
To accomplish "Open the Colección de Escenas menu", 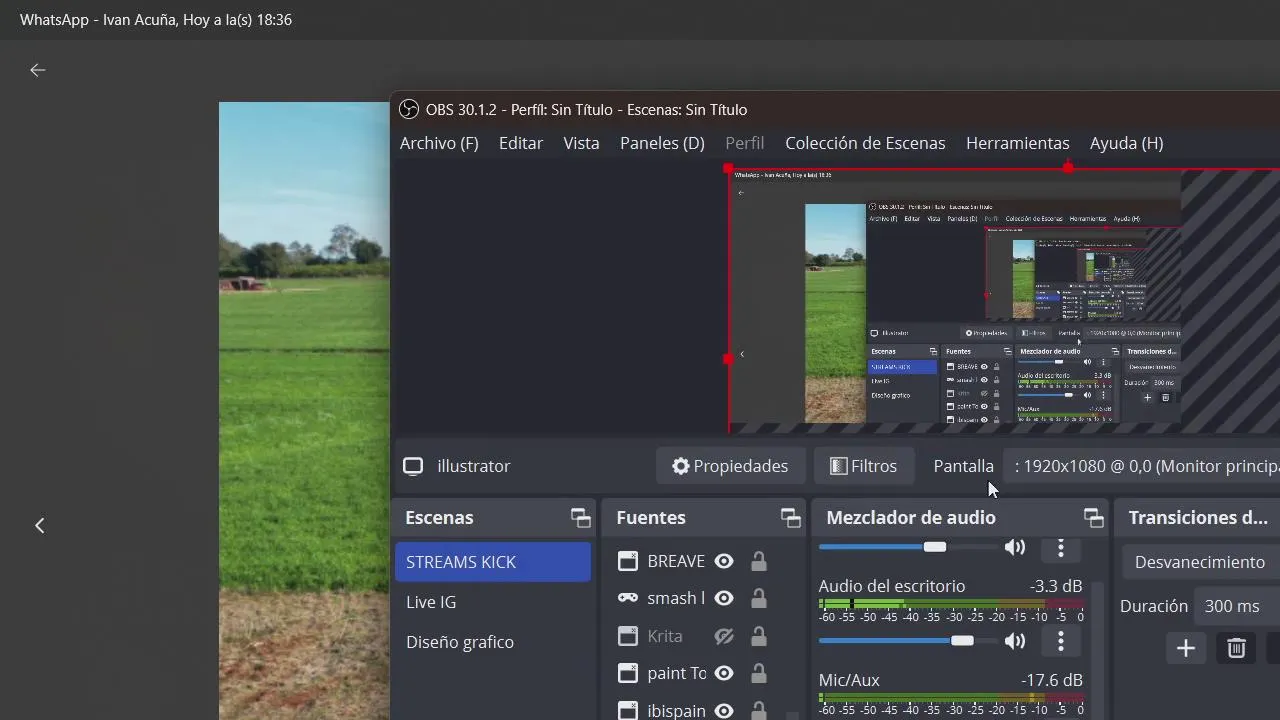I will 865,143.
